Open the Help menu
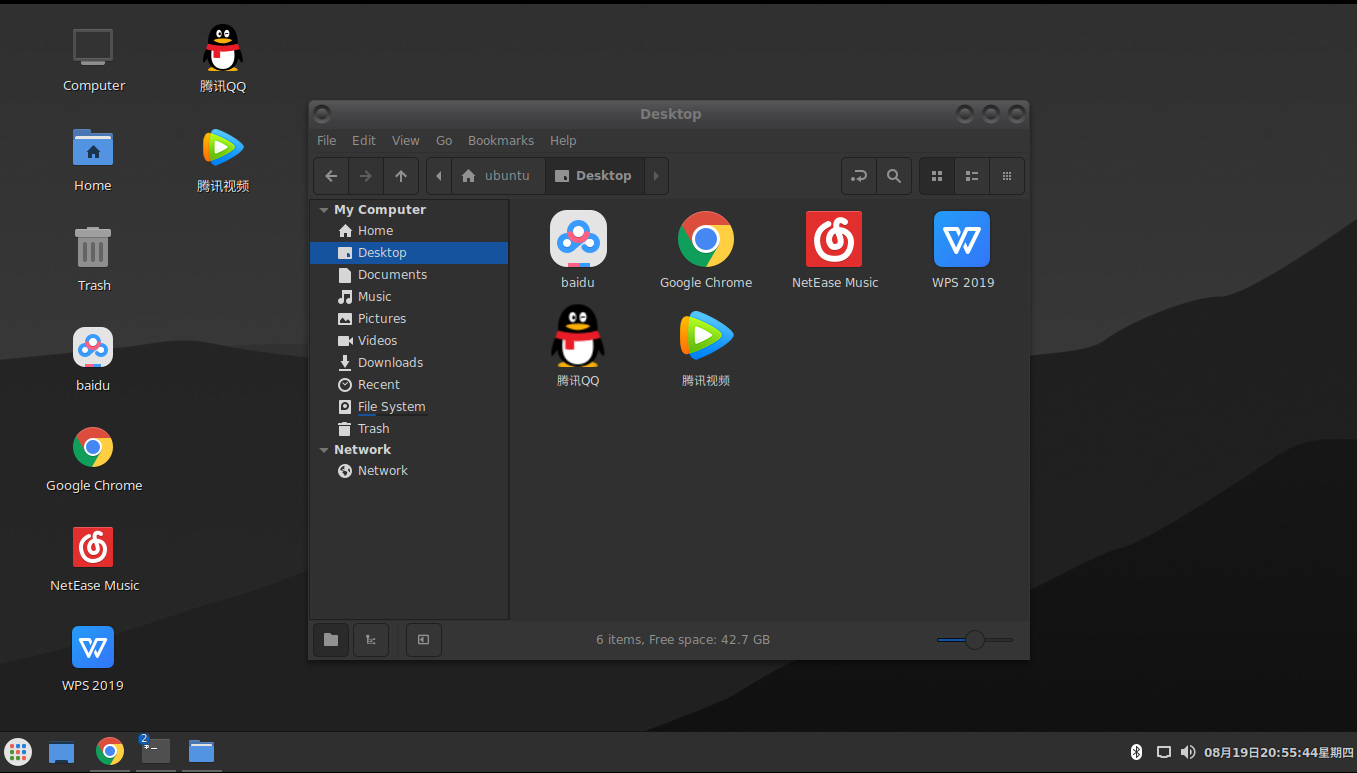This screenshot has height=773, width=1357. pyautogui.click(x=563, y=141)
